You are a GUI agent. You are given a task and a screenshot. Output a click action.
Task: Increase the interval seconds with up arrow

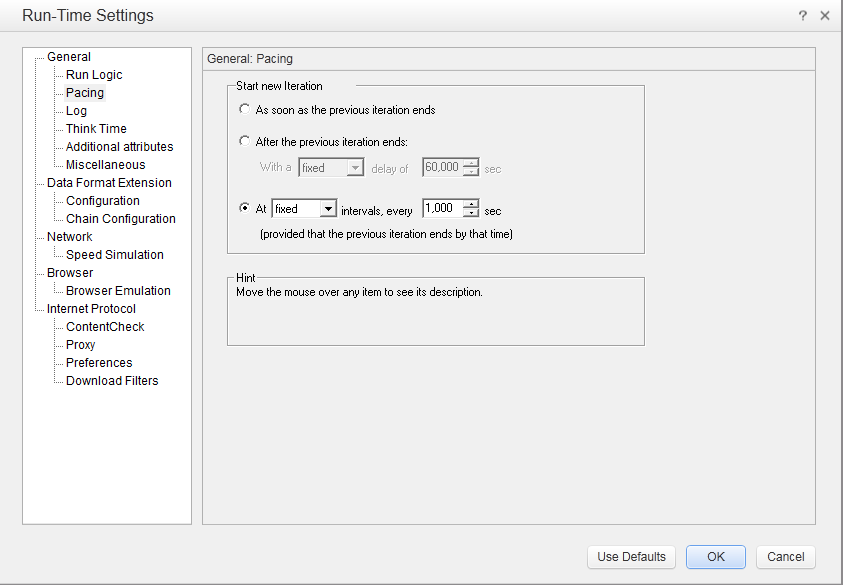coord(471,204)
